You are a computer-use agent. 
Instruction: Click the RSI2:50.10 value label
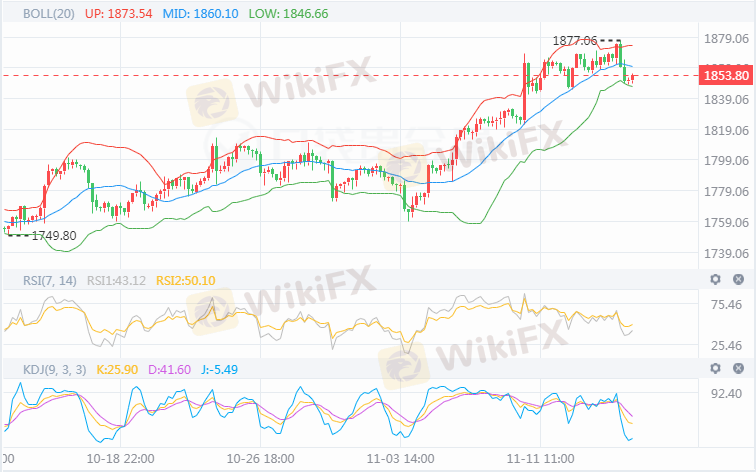[x=186, y=280]
